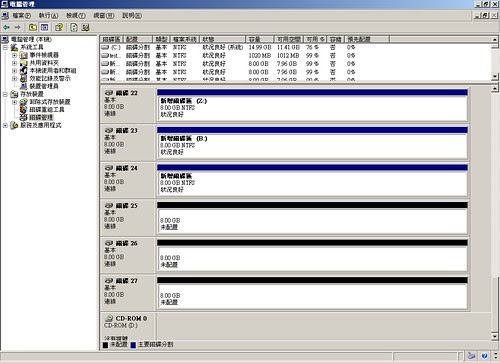Click the 裝置管理員 (Device Manager) icon

pyautogui.click(x=23, y=86)
